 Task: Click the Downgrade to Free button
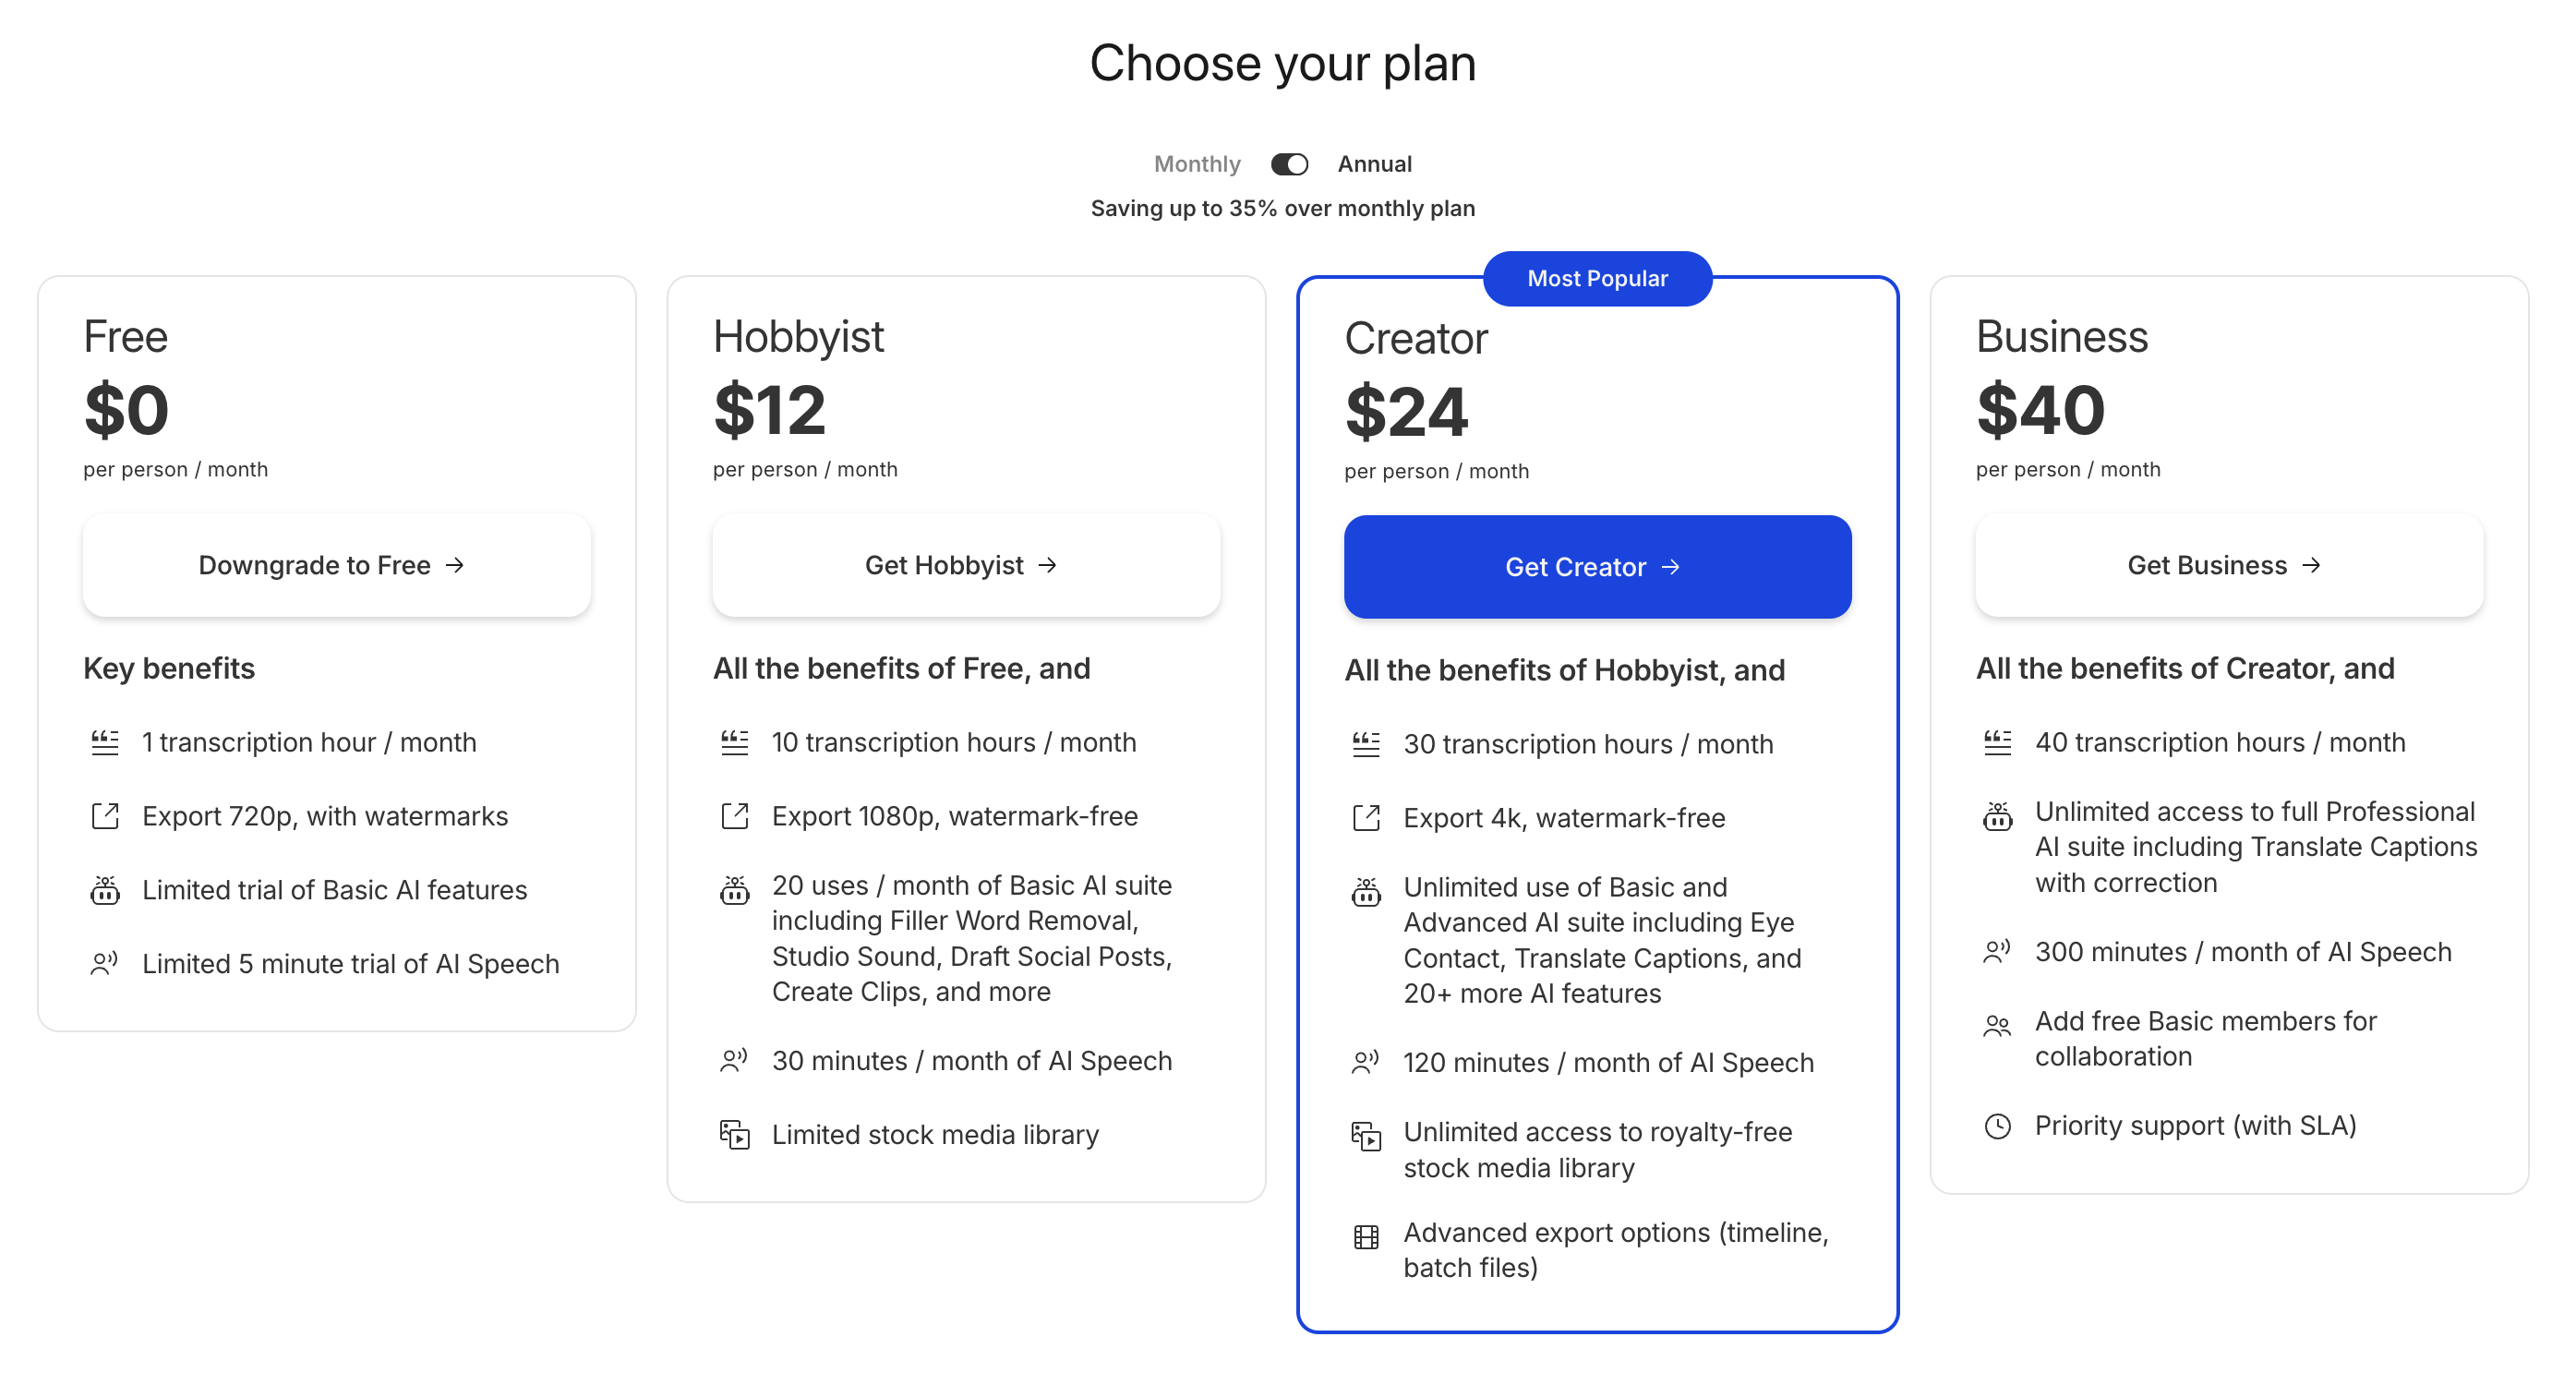pos(337,565)
